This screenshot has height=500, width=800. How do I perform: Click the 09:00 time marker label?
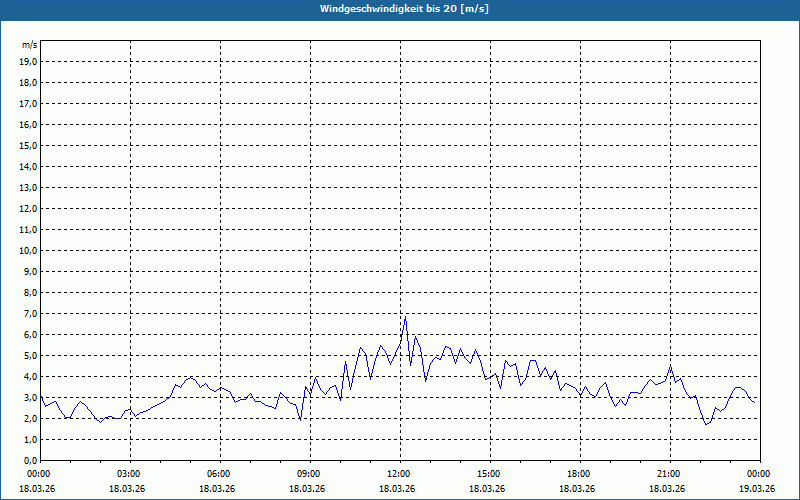[308, 473]
